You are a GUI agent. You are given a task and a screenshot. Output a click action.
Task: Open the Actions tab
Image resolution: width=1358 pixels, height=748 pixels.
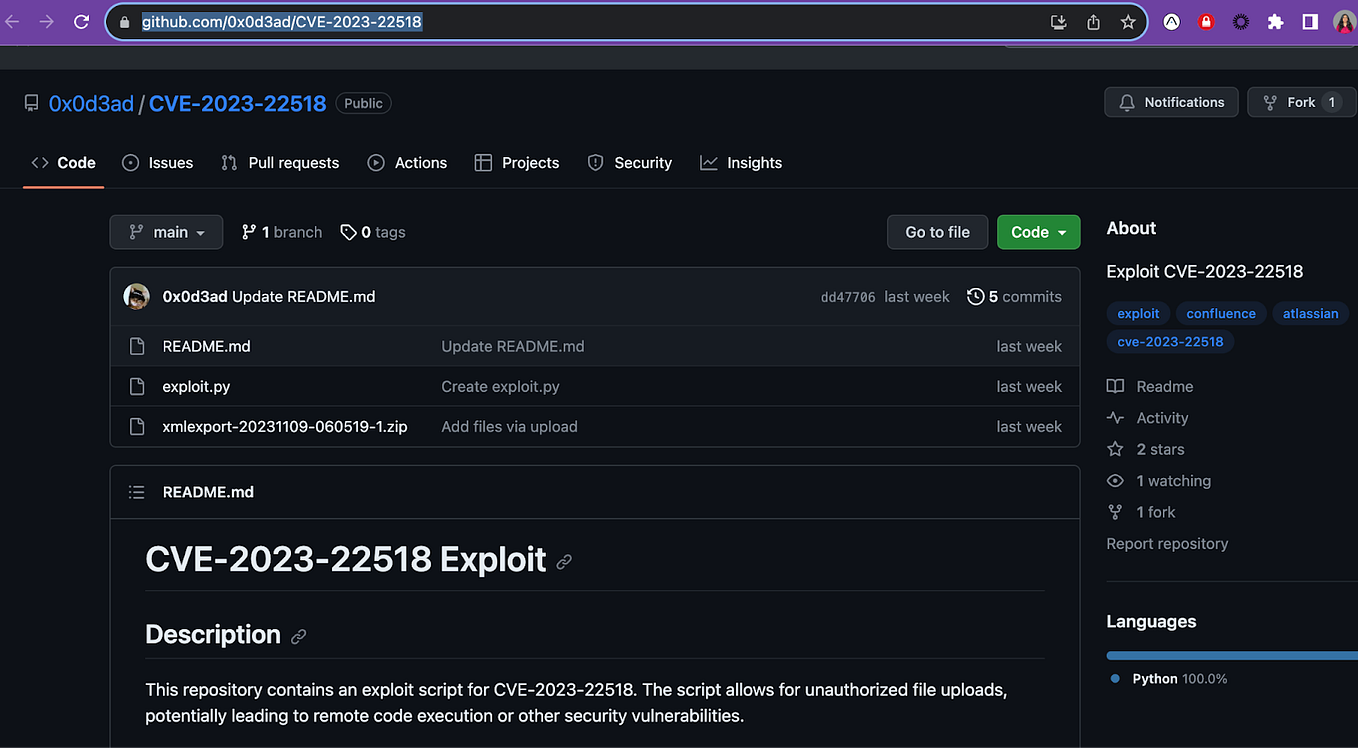click(x=407, y=163)
